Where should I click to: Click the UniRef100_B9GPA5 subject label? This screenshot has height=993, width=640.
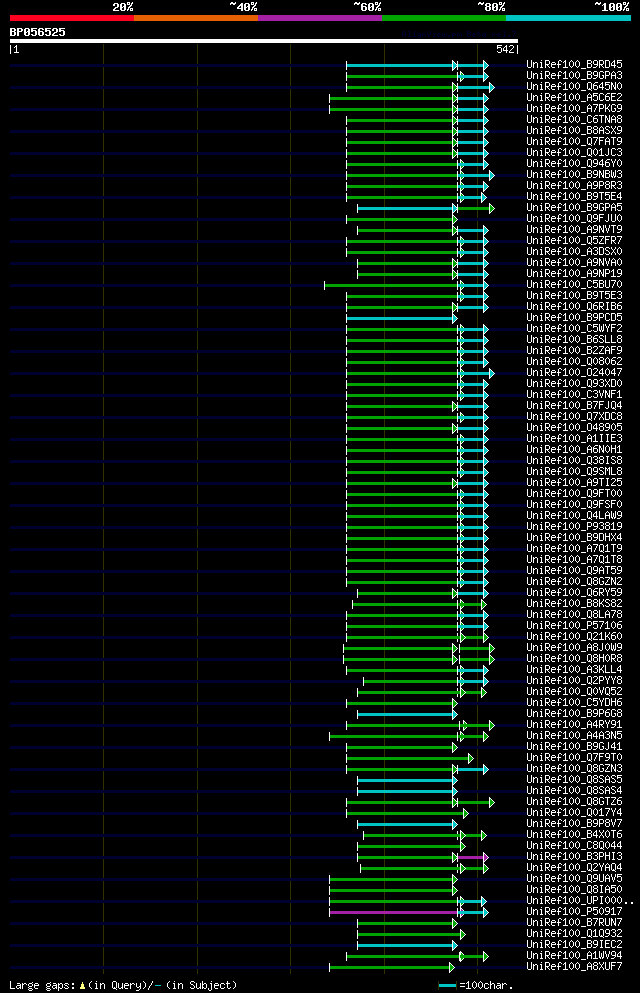point(574,208)
